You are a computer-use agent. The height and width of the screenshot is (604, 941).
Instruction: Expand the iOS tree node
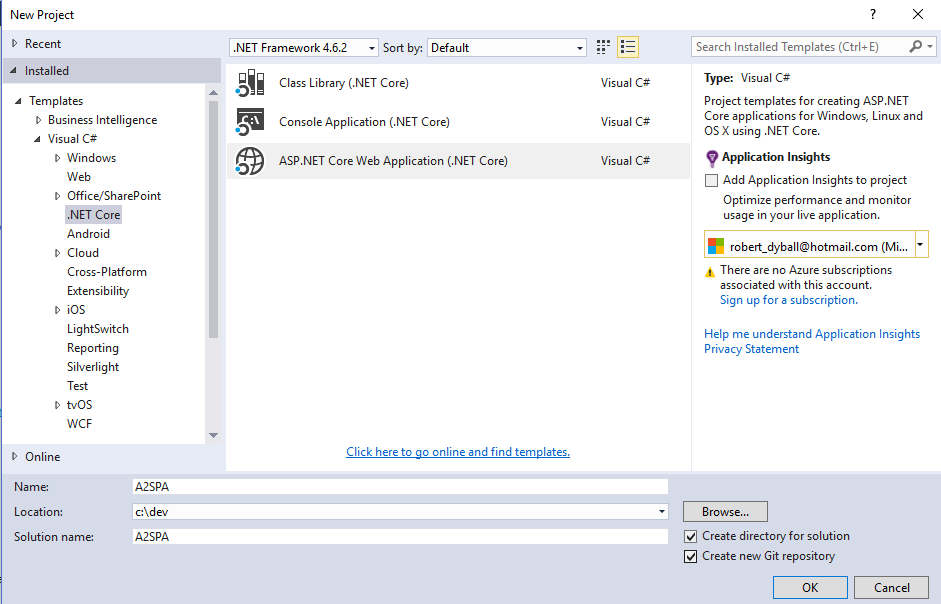click(58, 310)
